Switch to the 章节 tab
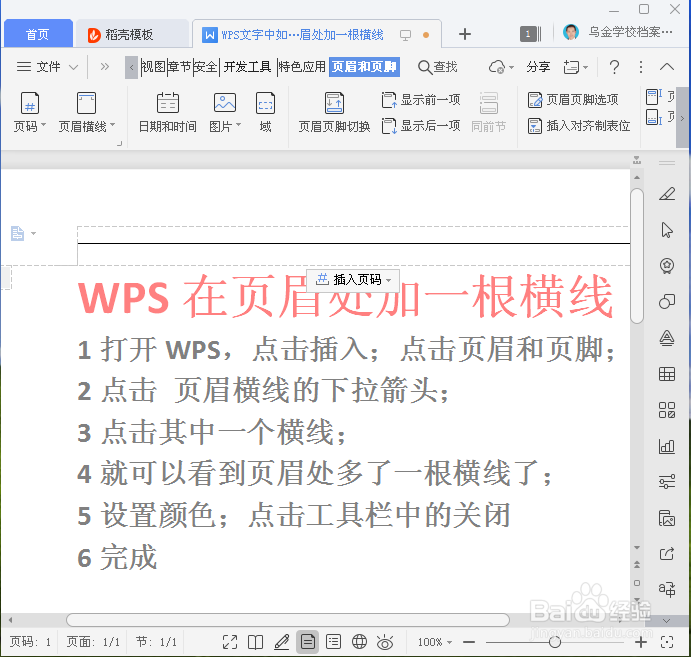691x657 pixels. tap(180, 67)
